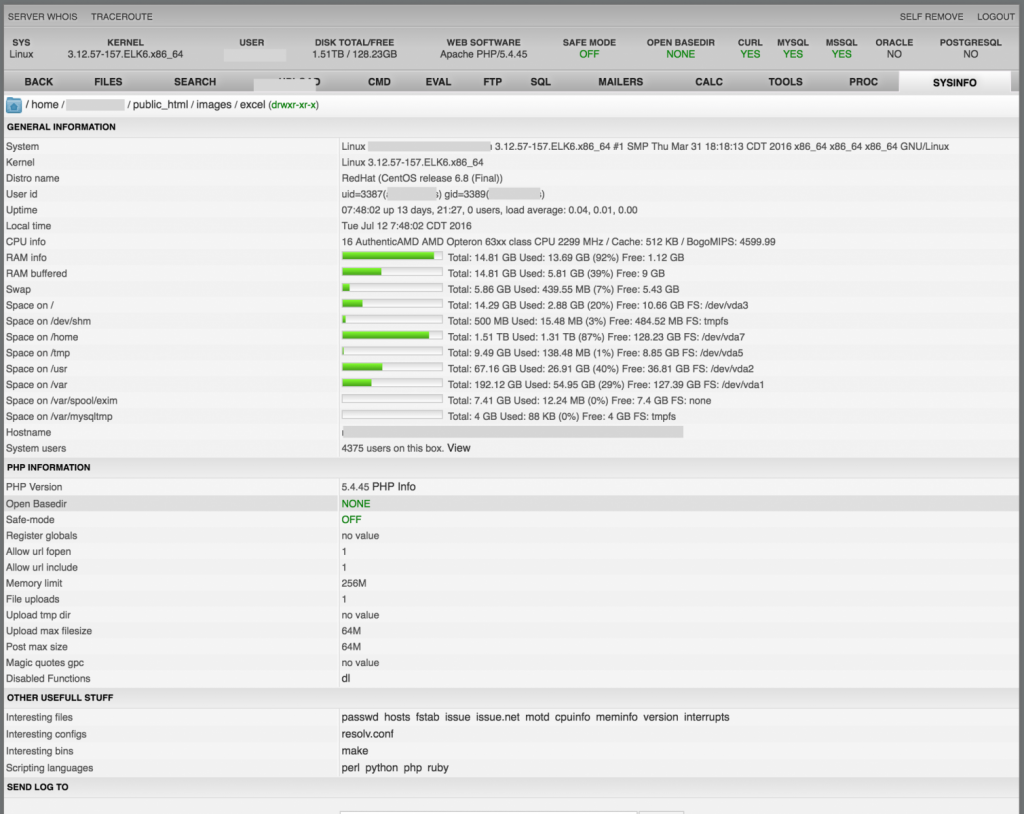Click LOGOUT in the top right
1024x814 pixels.
coord(995,17)
